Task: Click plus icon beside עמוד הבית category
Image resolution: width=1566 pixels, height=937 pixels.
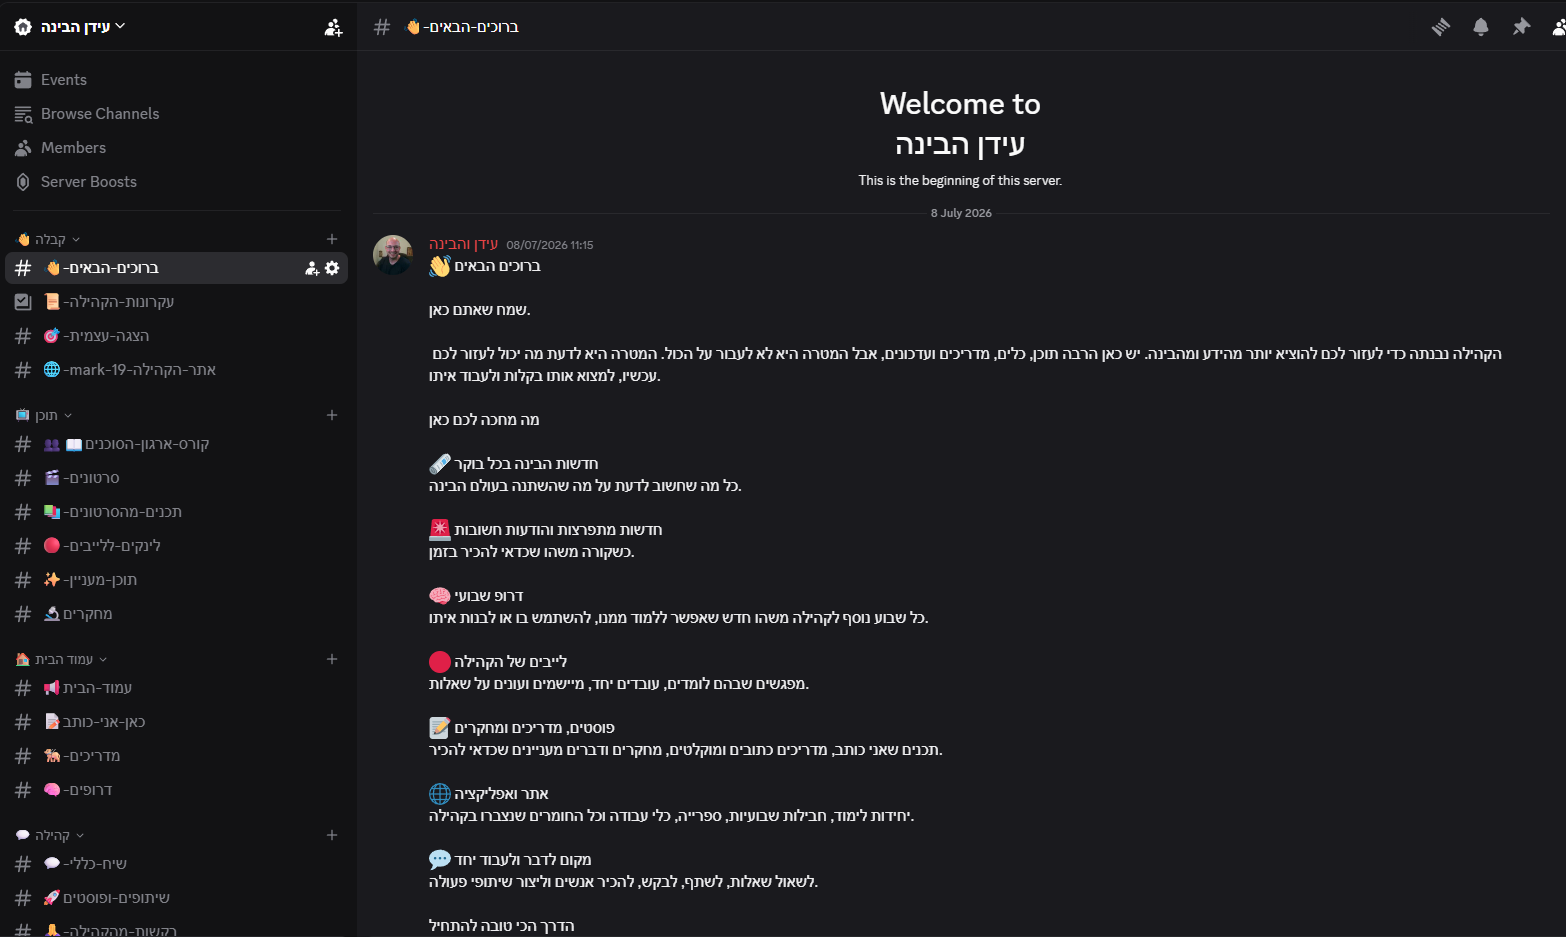Action: 332,659
